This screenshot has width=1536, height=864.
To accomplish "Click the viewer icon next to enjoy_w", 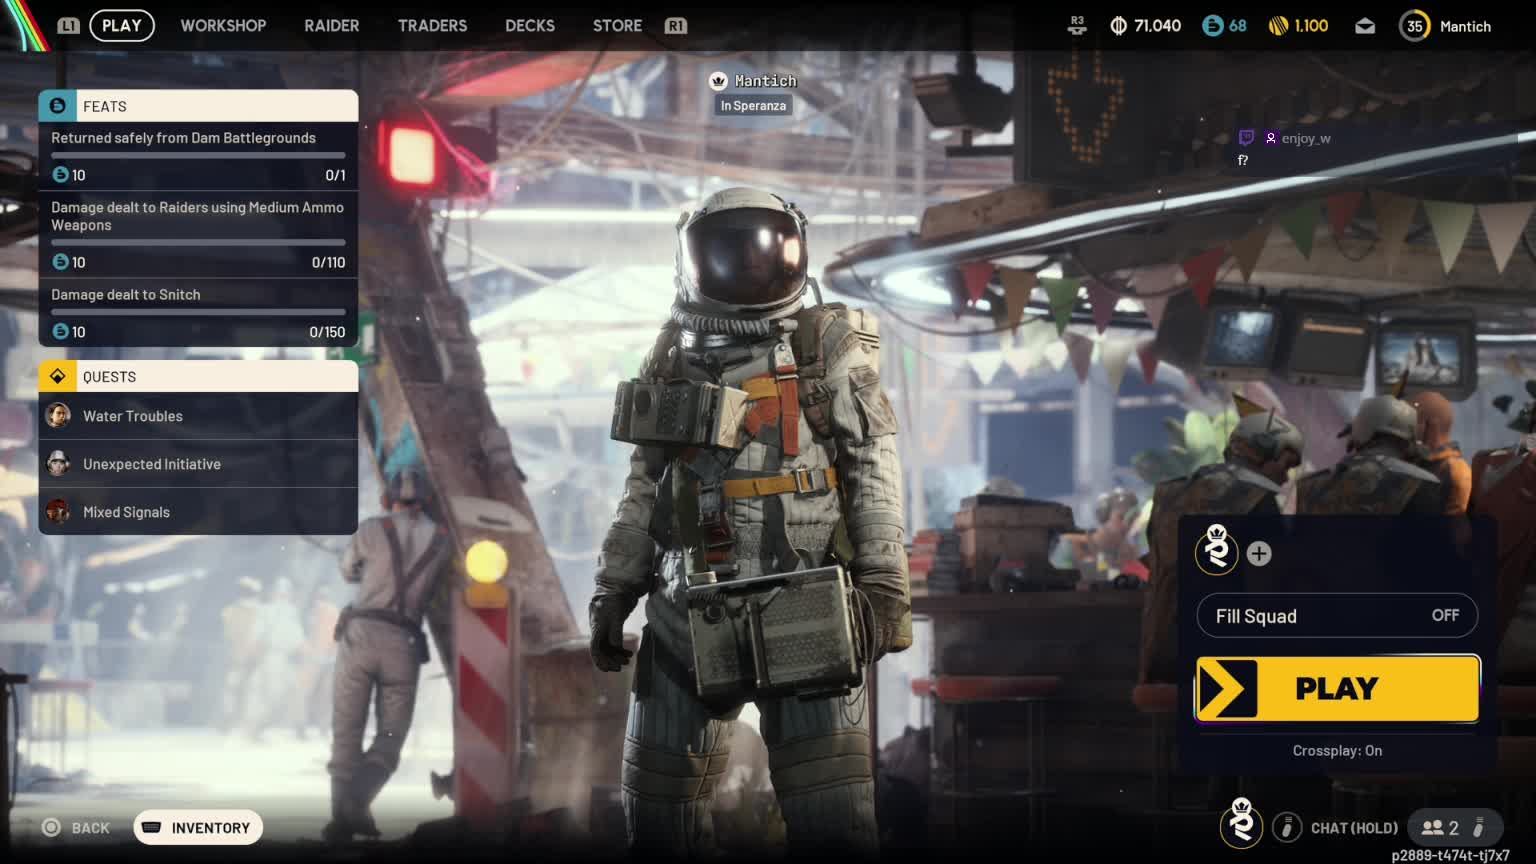I will pos(1270,138).
